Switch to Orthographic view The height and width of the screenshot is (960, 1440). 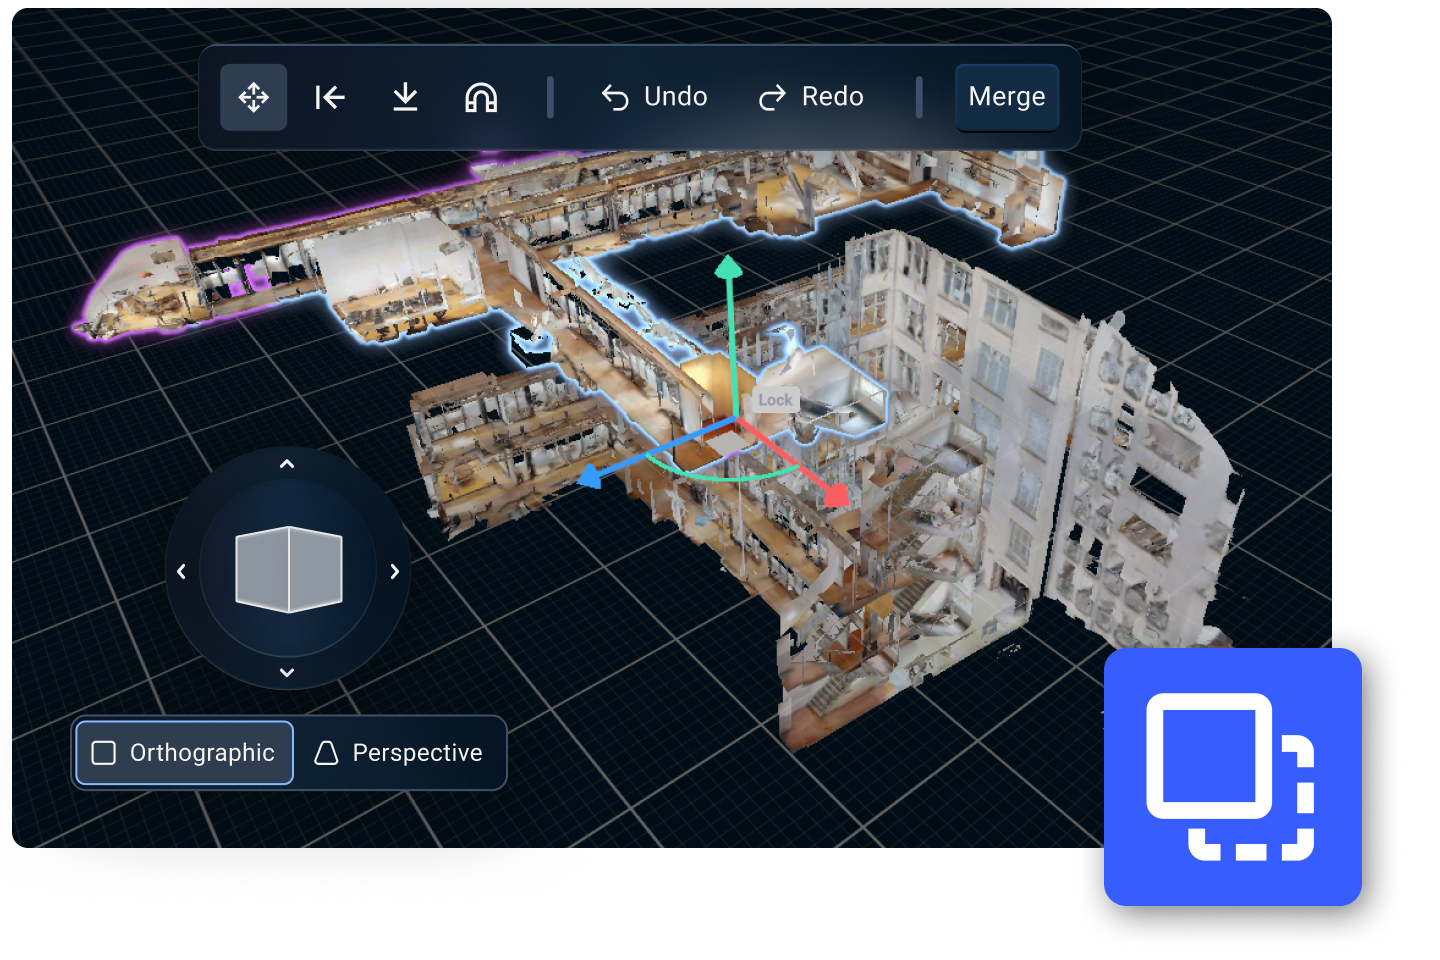point(184,753)
